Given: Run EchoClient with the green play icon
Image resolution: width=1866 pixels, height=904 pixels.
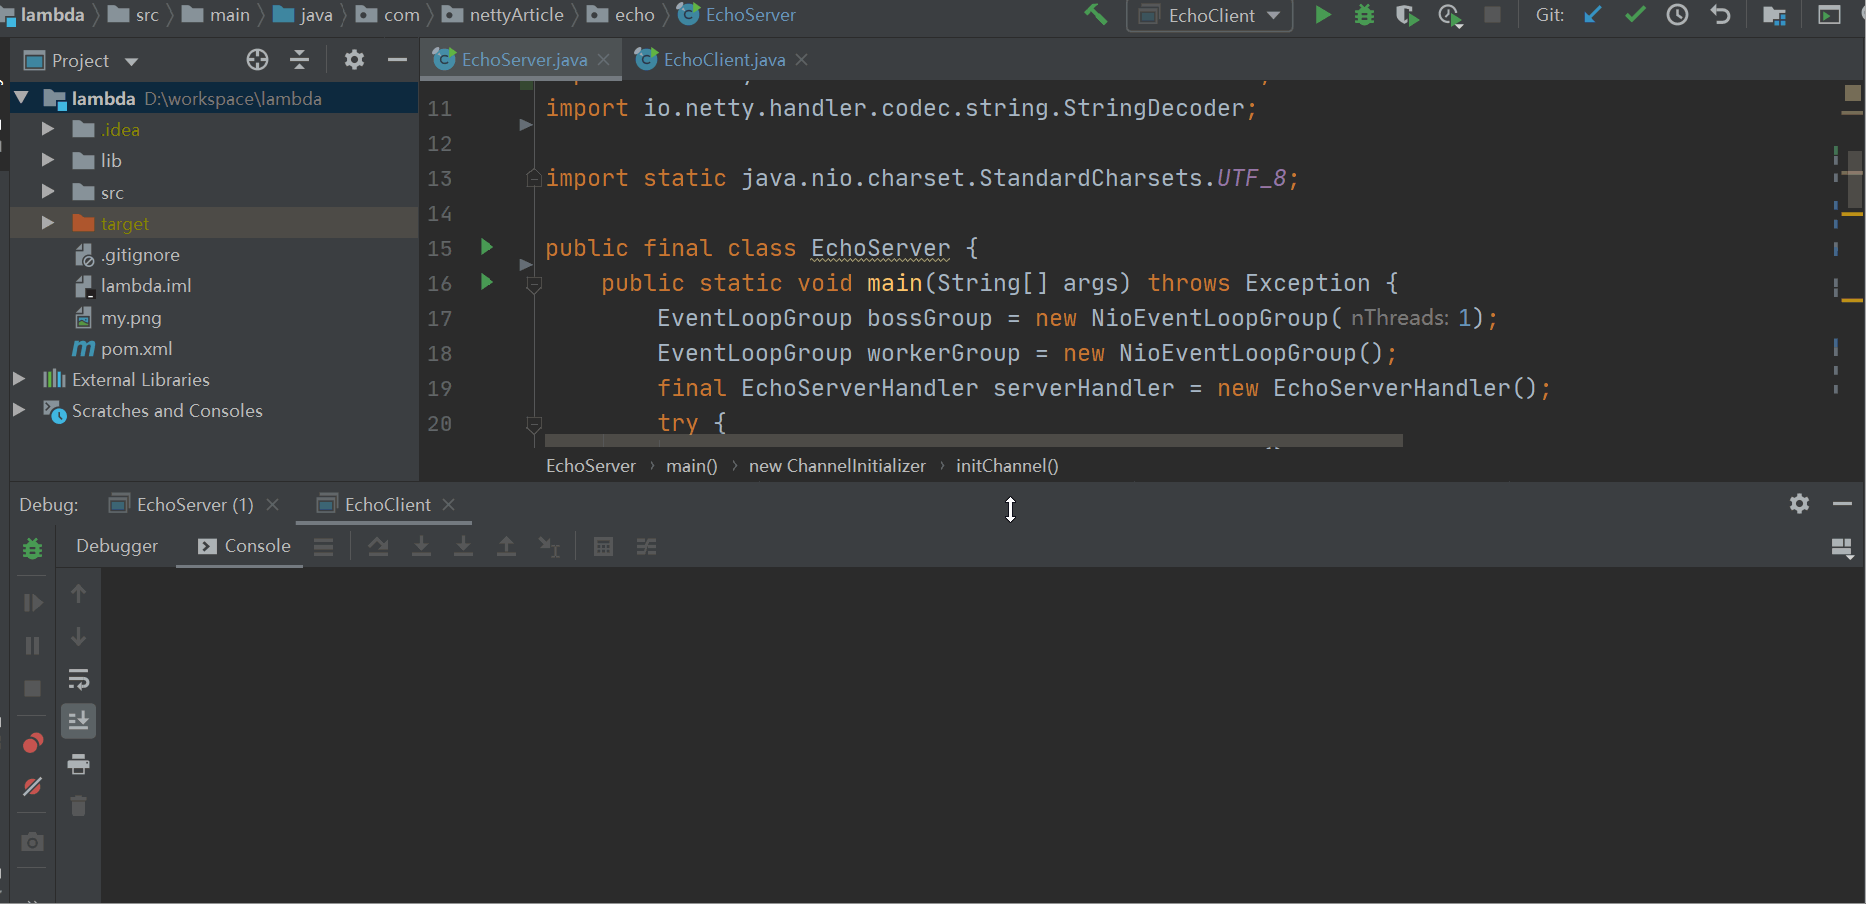Looking at the screenshot, I should [x=1323, y=15].
